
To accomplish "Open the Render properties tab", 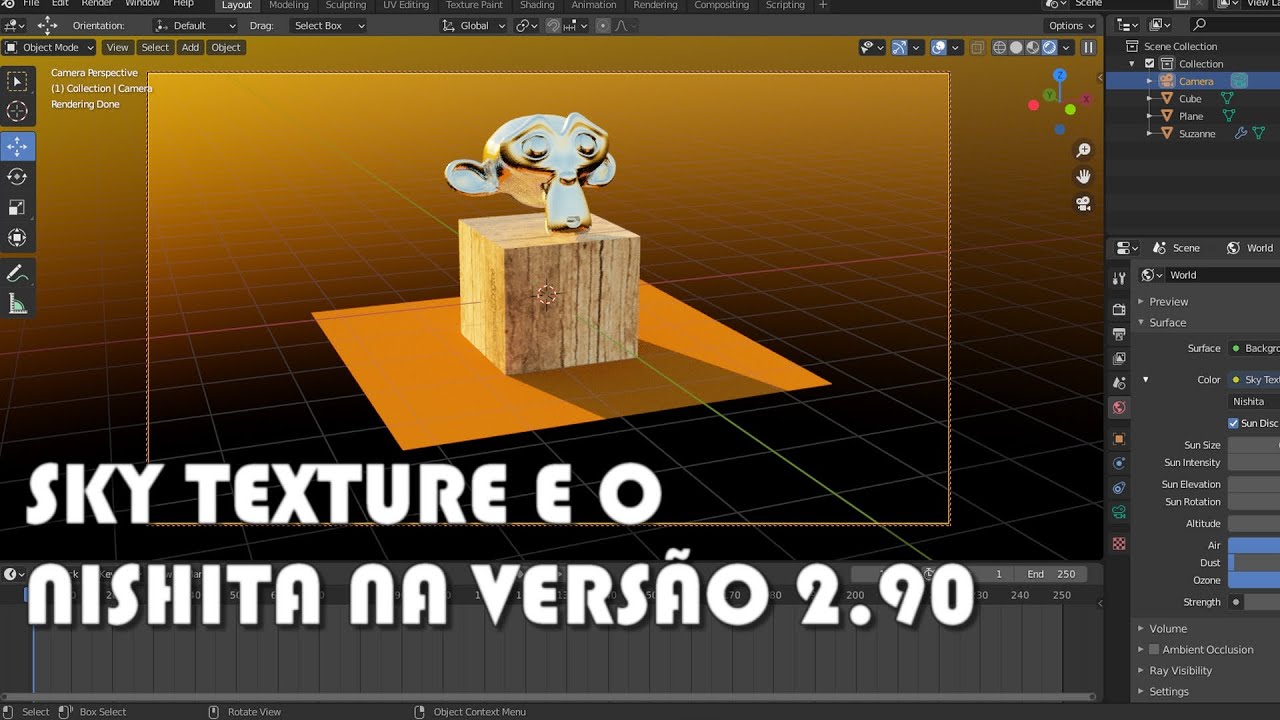I will (1119, 310).
